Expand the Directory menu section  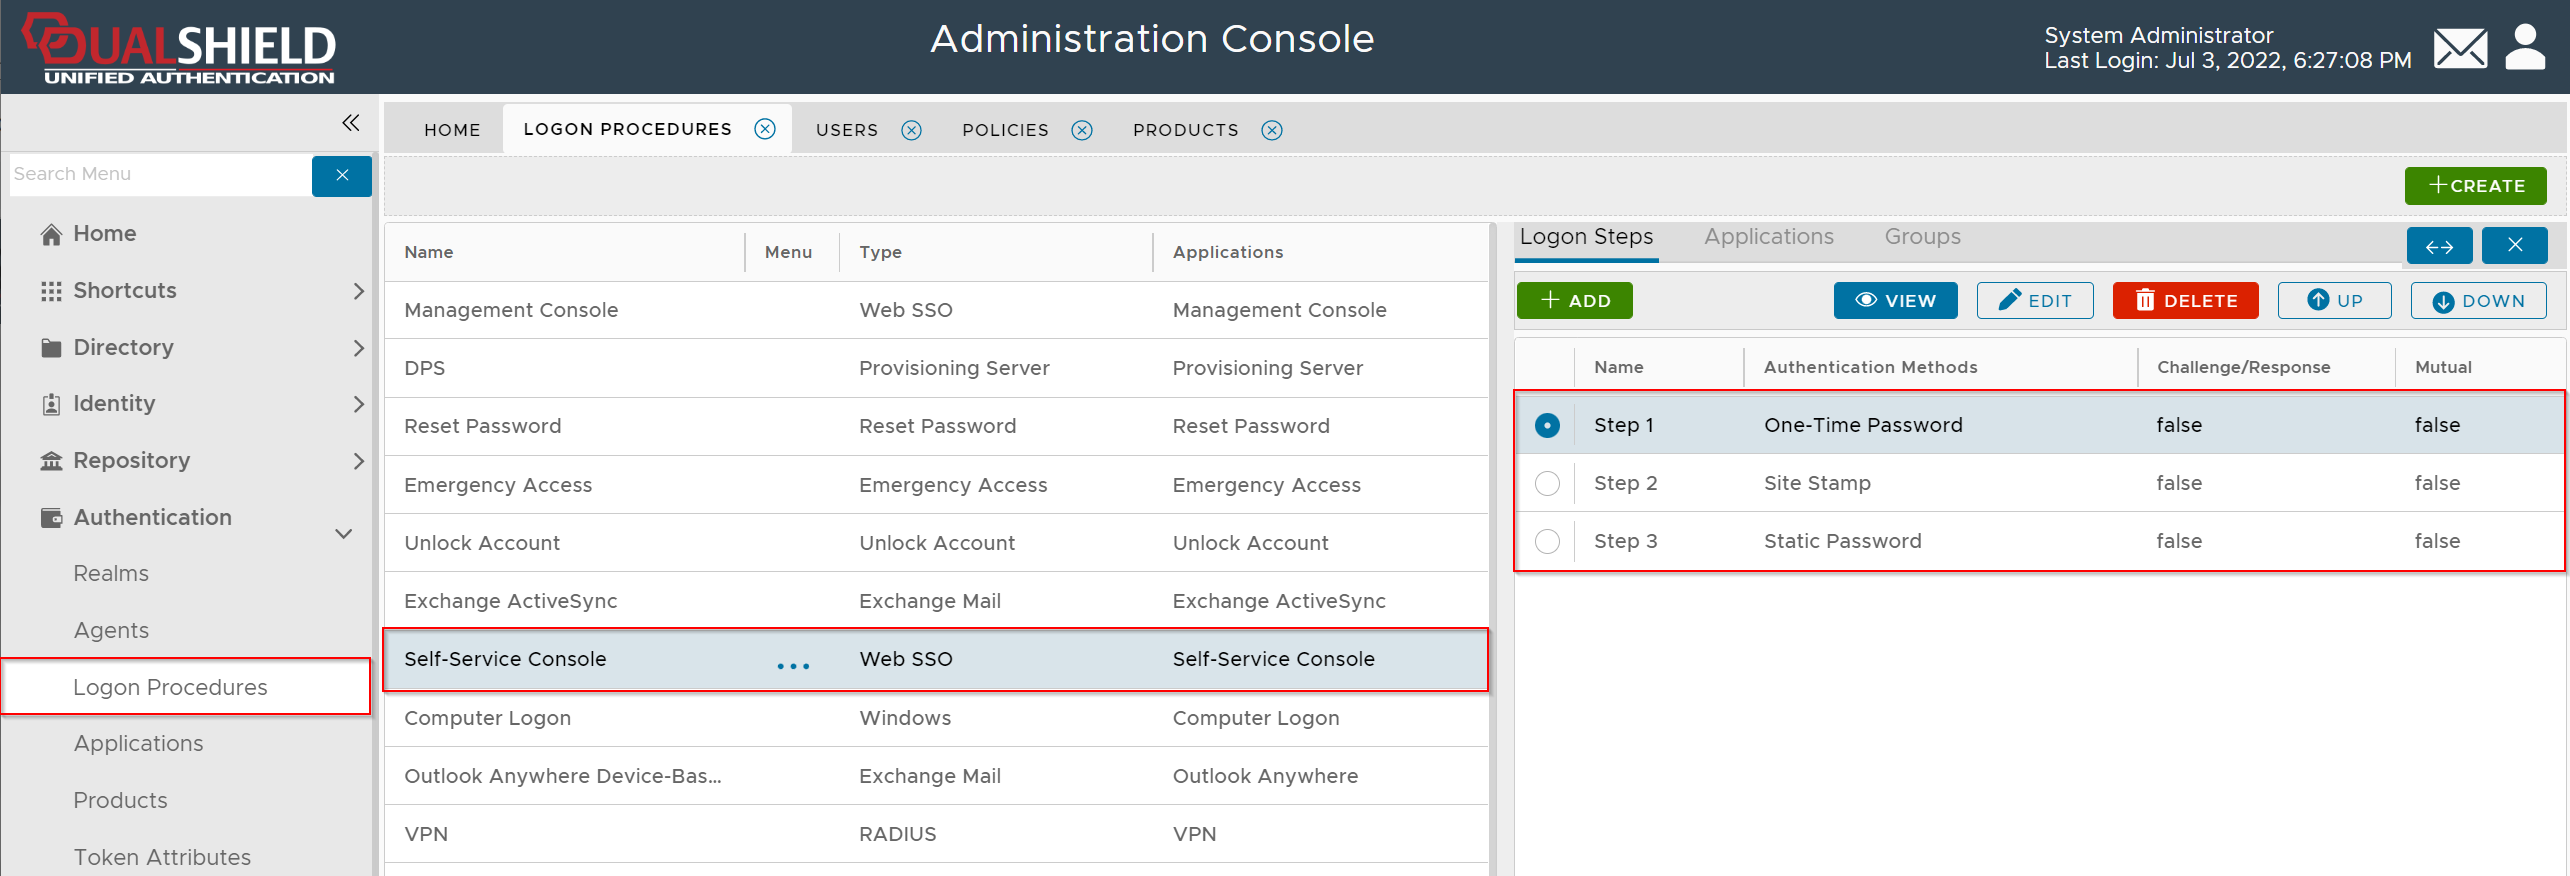[x=358, y=348]
